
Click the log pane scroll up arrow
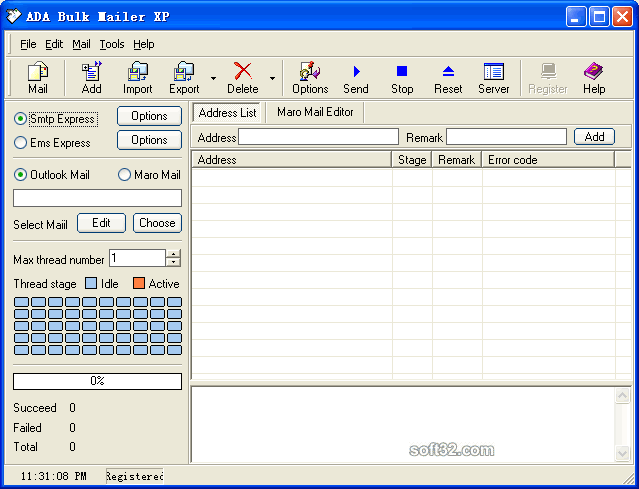point(622,396)
